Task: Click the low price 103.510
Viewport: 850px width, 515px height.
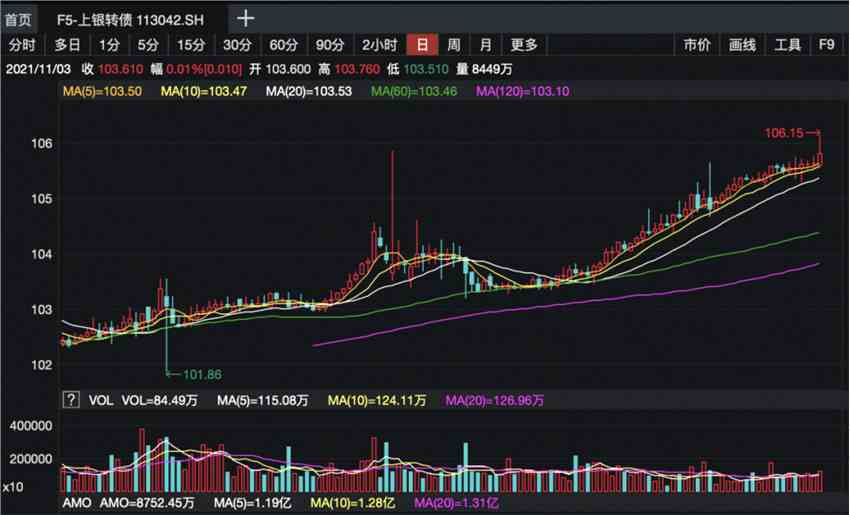Action: (x=426, y=69)
